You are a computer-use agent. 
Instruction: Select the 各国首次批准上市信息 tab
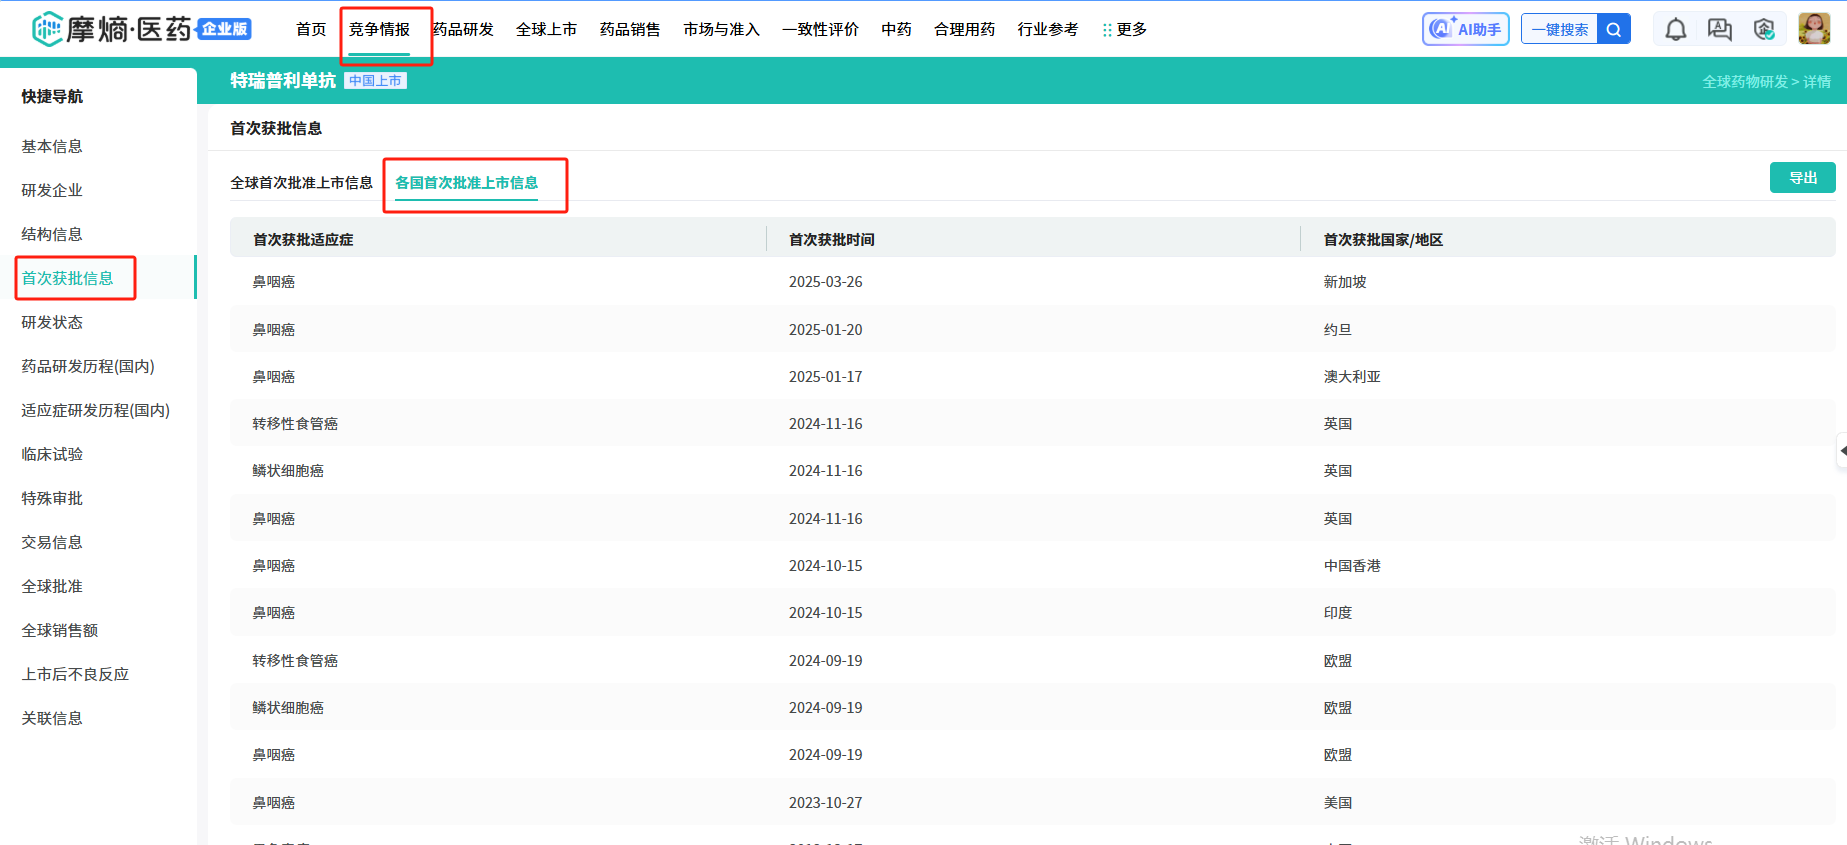tap(466, 183)
